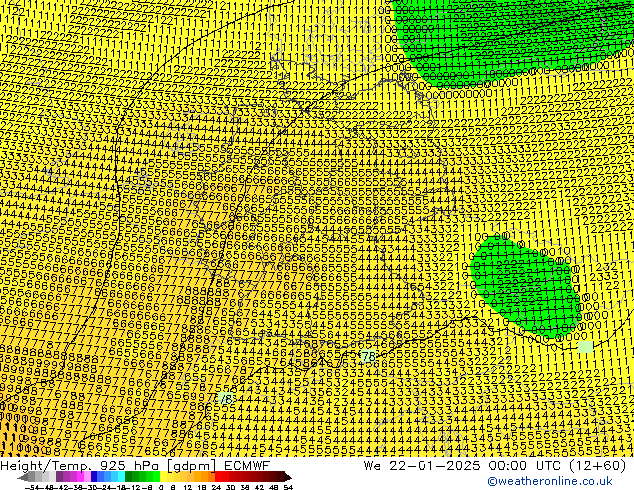The height and width of the screenshot is (490, 634).
Task: Click the orange swatch just before the red section
Action: click(x=211, y=476)
